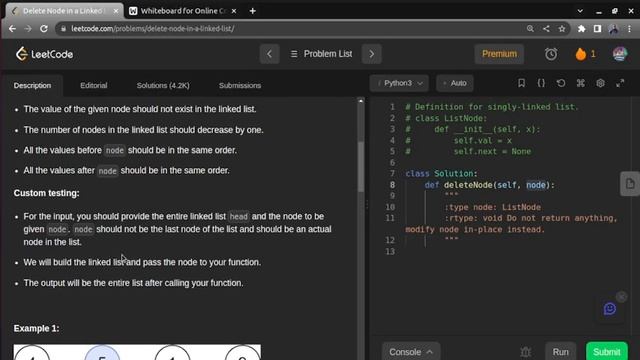Submit the solution
The image size is (640, 360).
pyautogui.click(x=607, y=352)
